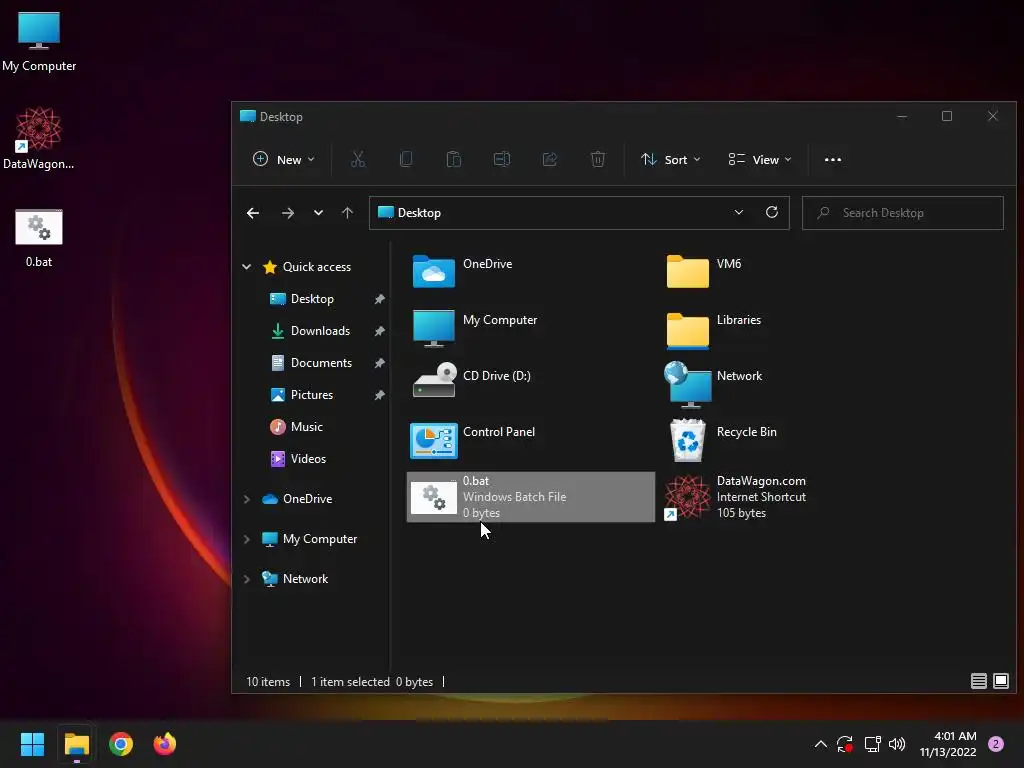Select Control Panel item
Viewport: 1024px width, 768px height.
(x=530, y=440)
